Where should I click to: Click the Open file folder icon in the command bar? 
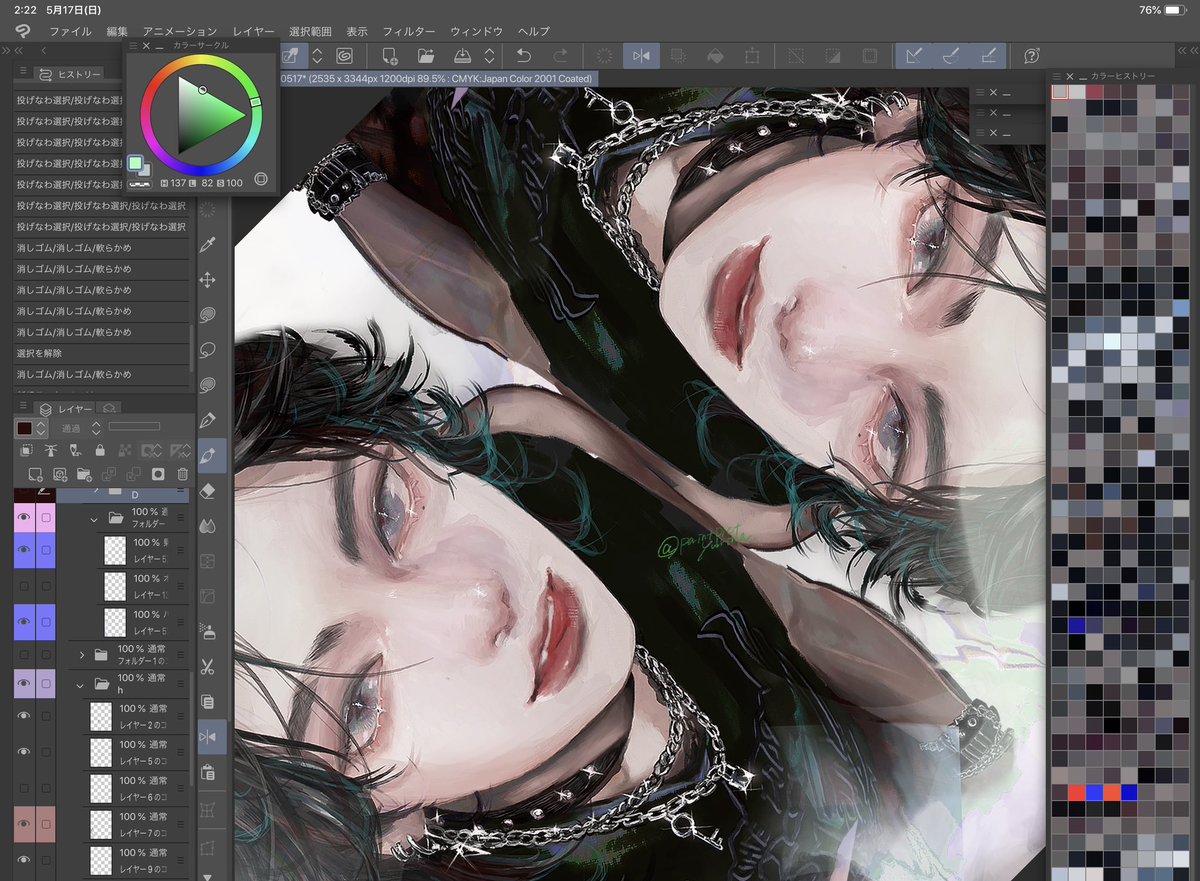(426, 56)
